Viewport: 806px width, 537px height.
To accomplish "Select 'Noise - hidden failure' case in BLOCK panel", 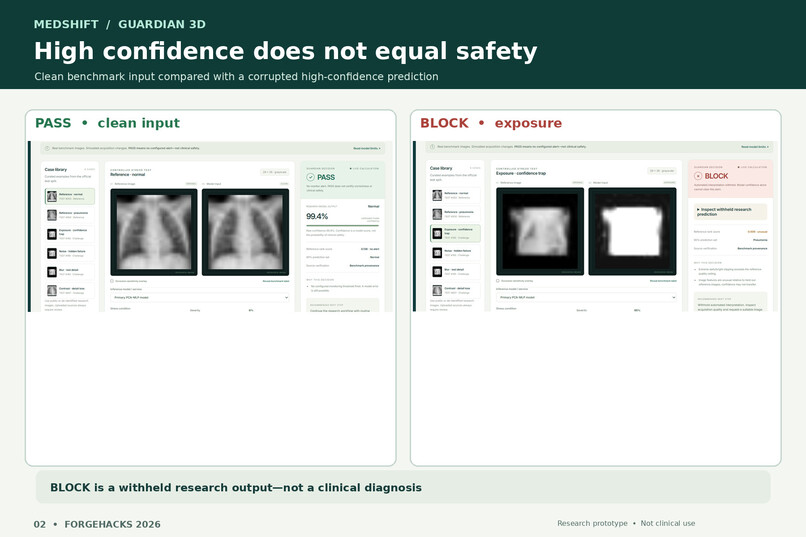I will pyautogui.click(x=455, y=252).
